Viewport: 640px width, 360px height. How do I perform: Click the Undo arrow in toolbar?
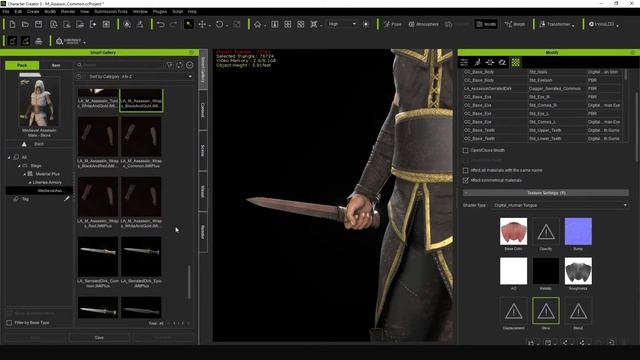tap(161, 24)
